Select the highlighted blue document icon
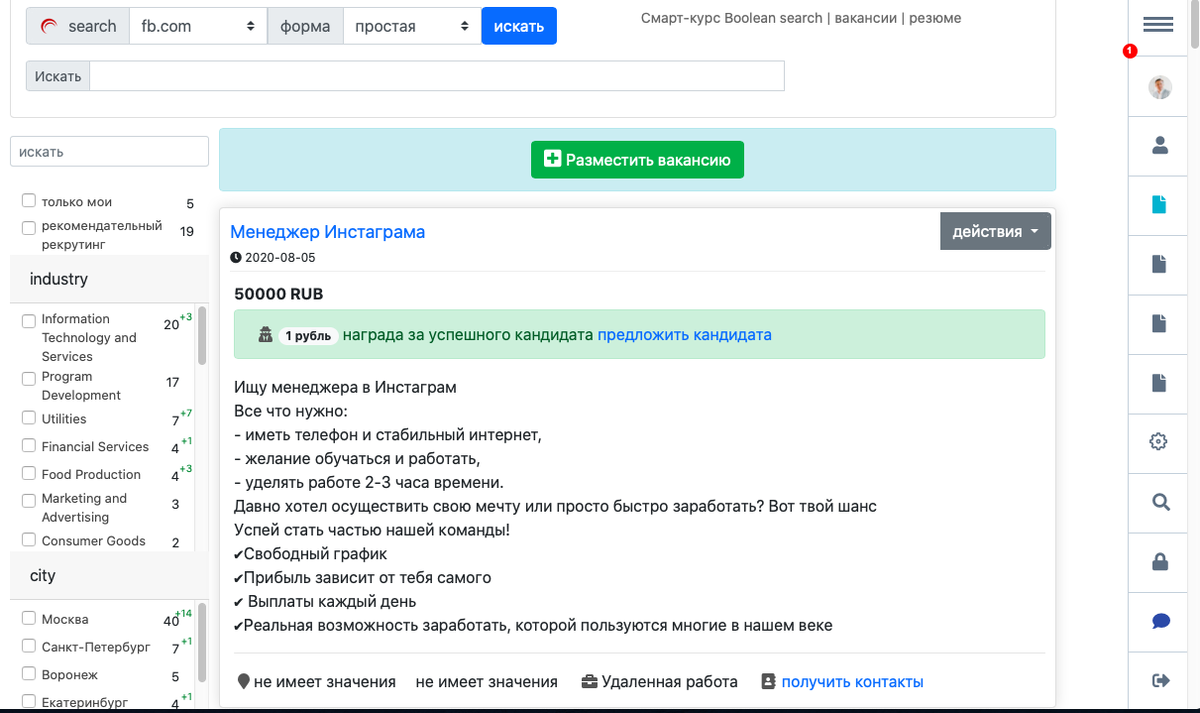The width and height of the screenshot is (1200, 713). tap(1157, 204)
